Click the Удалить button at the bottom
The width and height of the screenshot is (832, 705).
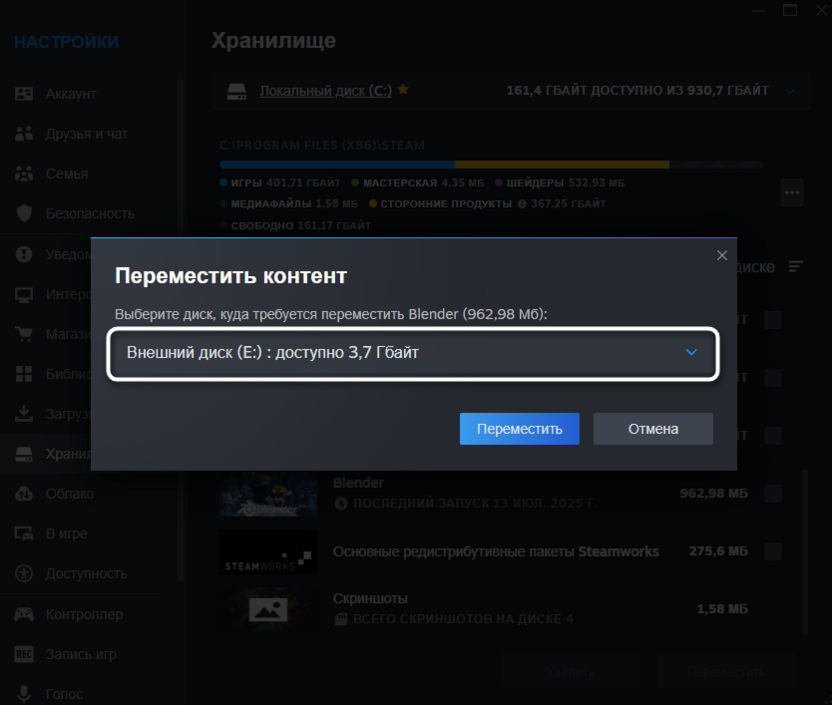point(570,672)
